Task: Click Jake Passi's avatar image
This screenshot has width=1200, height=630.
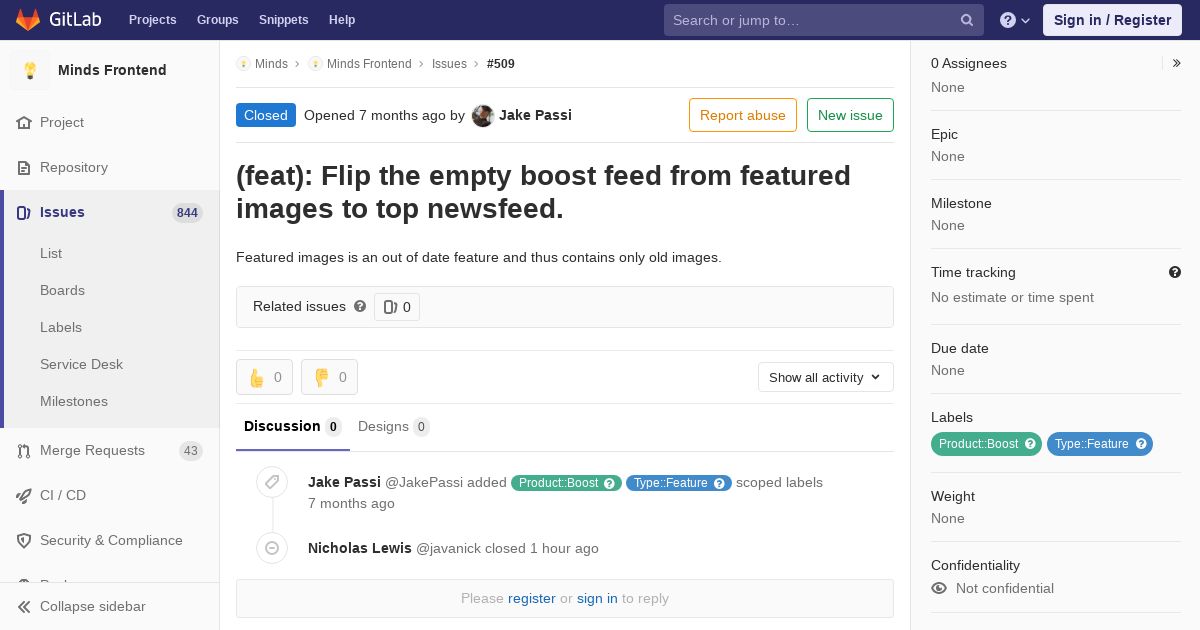Action: click(483, 115)
